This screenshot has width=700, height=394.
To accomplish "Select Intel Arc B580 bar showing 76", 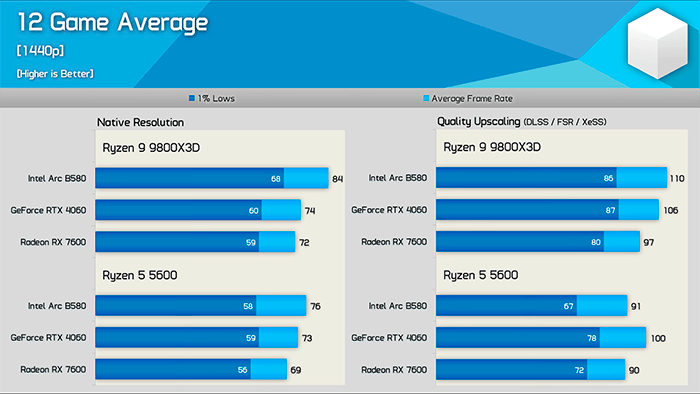I will pos(200,306).
